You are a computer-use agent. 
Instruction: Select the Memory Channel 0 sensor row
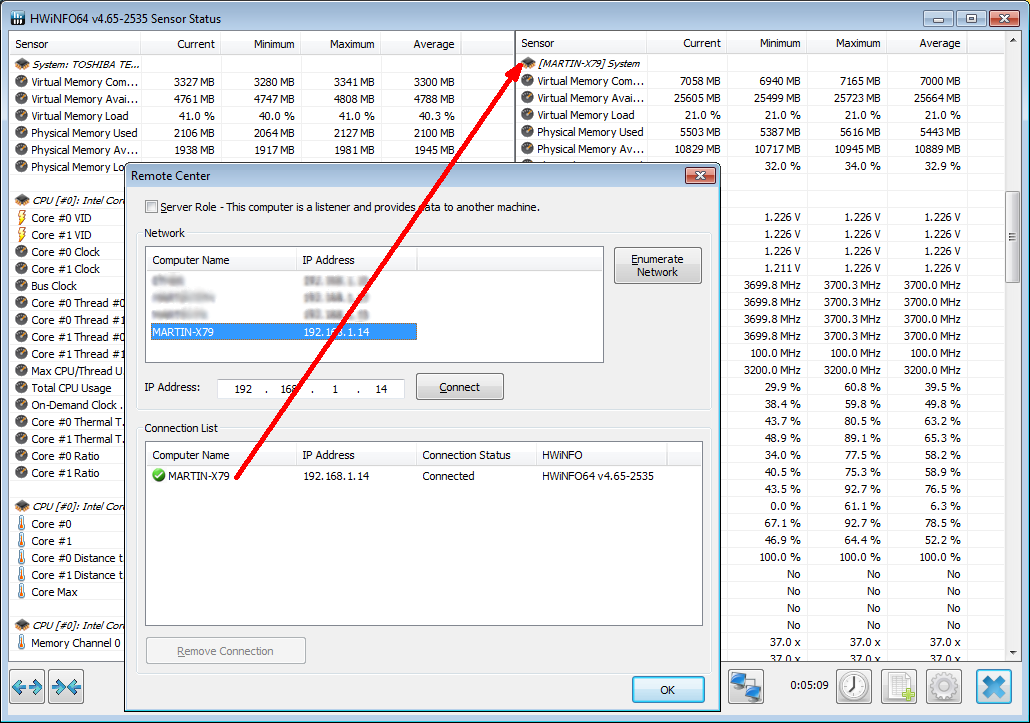pos(69,643)
